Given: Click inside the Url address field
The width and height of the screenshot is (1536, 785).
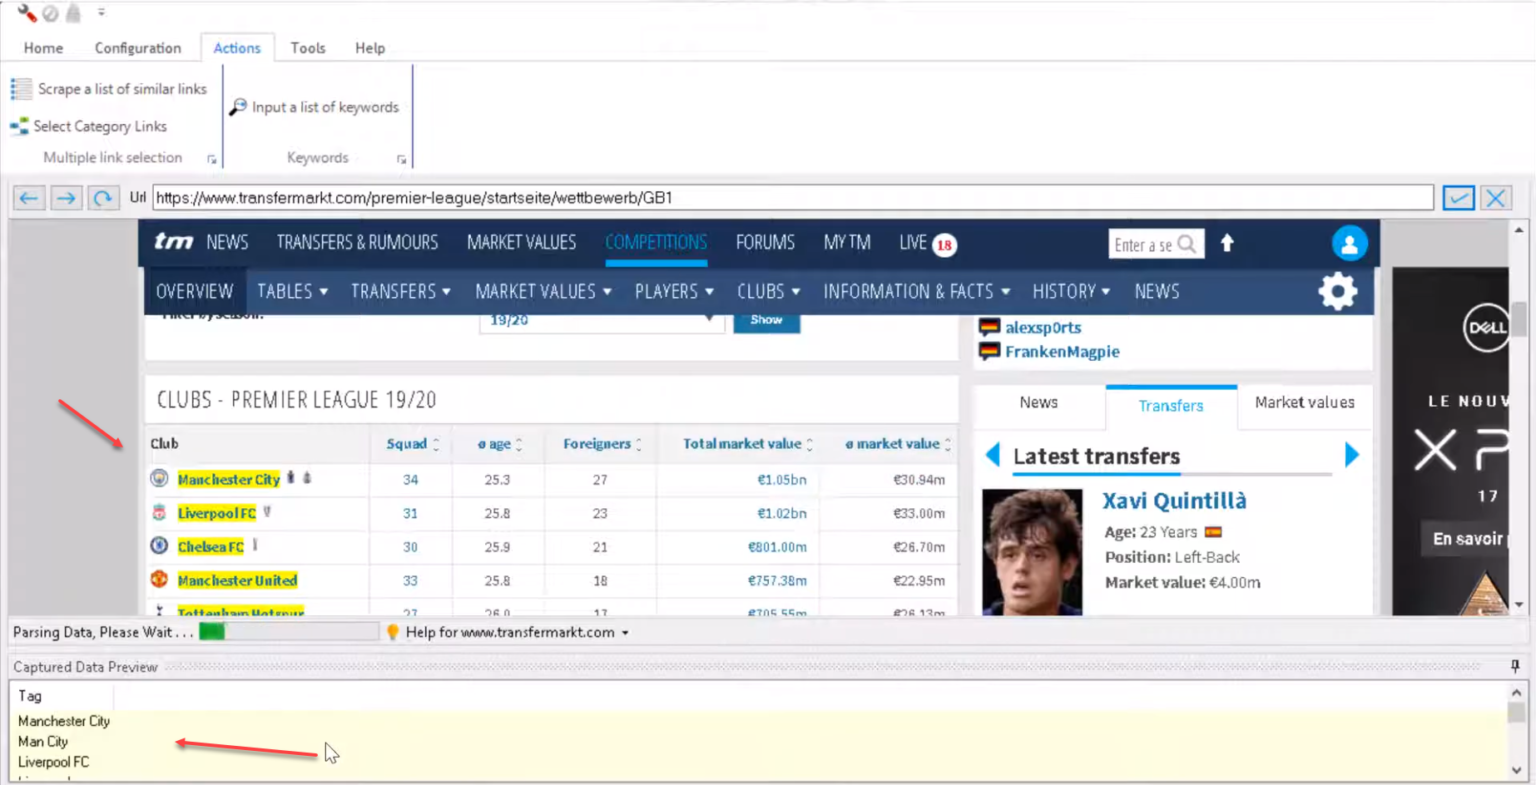Looking at the screenshot, I should [700, 197].
